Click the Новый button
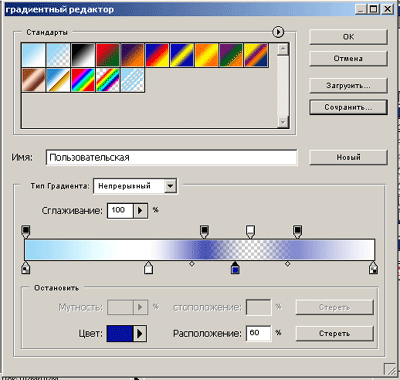 (348, 157)
